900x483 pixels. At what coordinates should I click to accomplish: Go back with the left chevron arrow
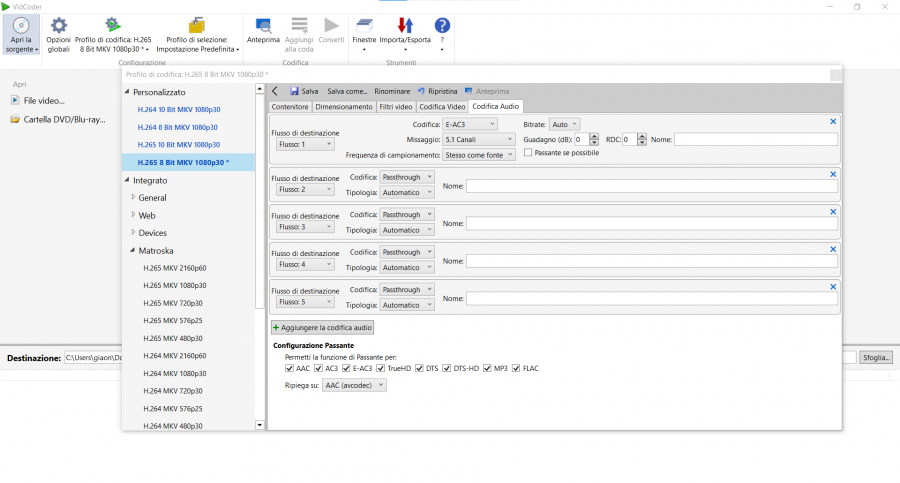(x=275, y=91)
